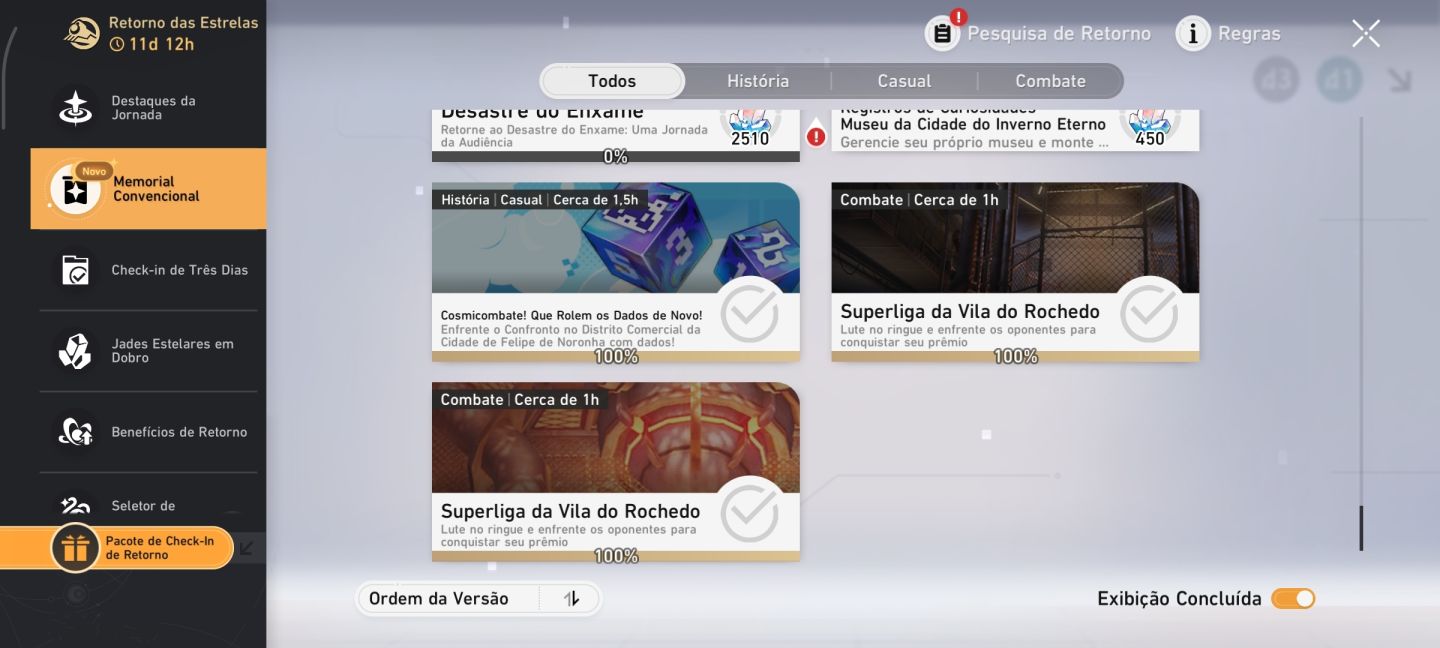The width and height of the screenshot is (1440, 648).
Task: Open Pesquisa de Retorno clipboard icon
Action: point(942,33)
